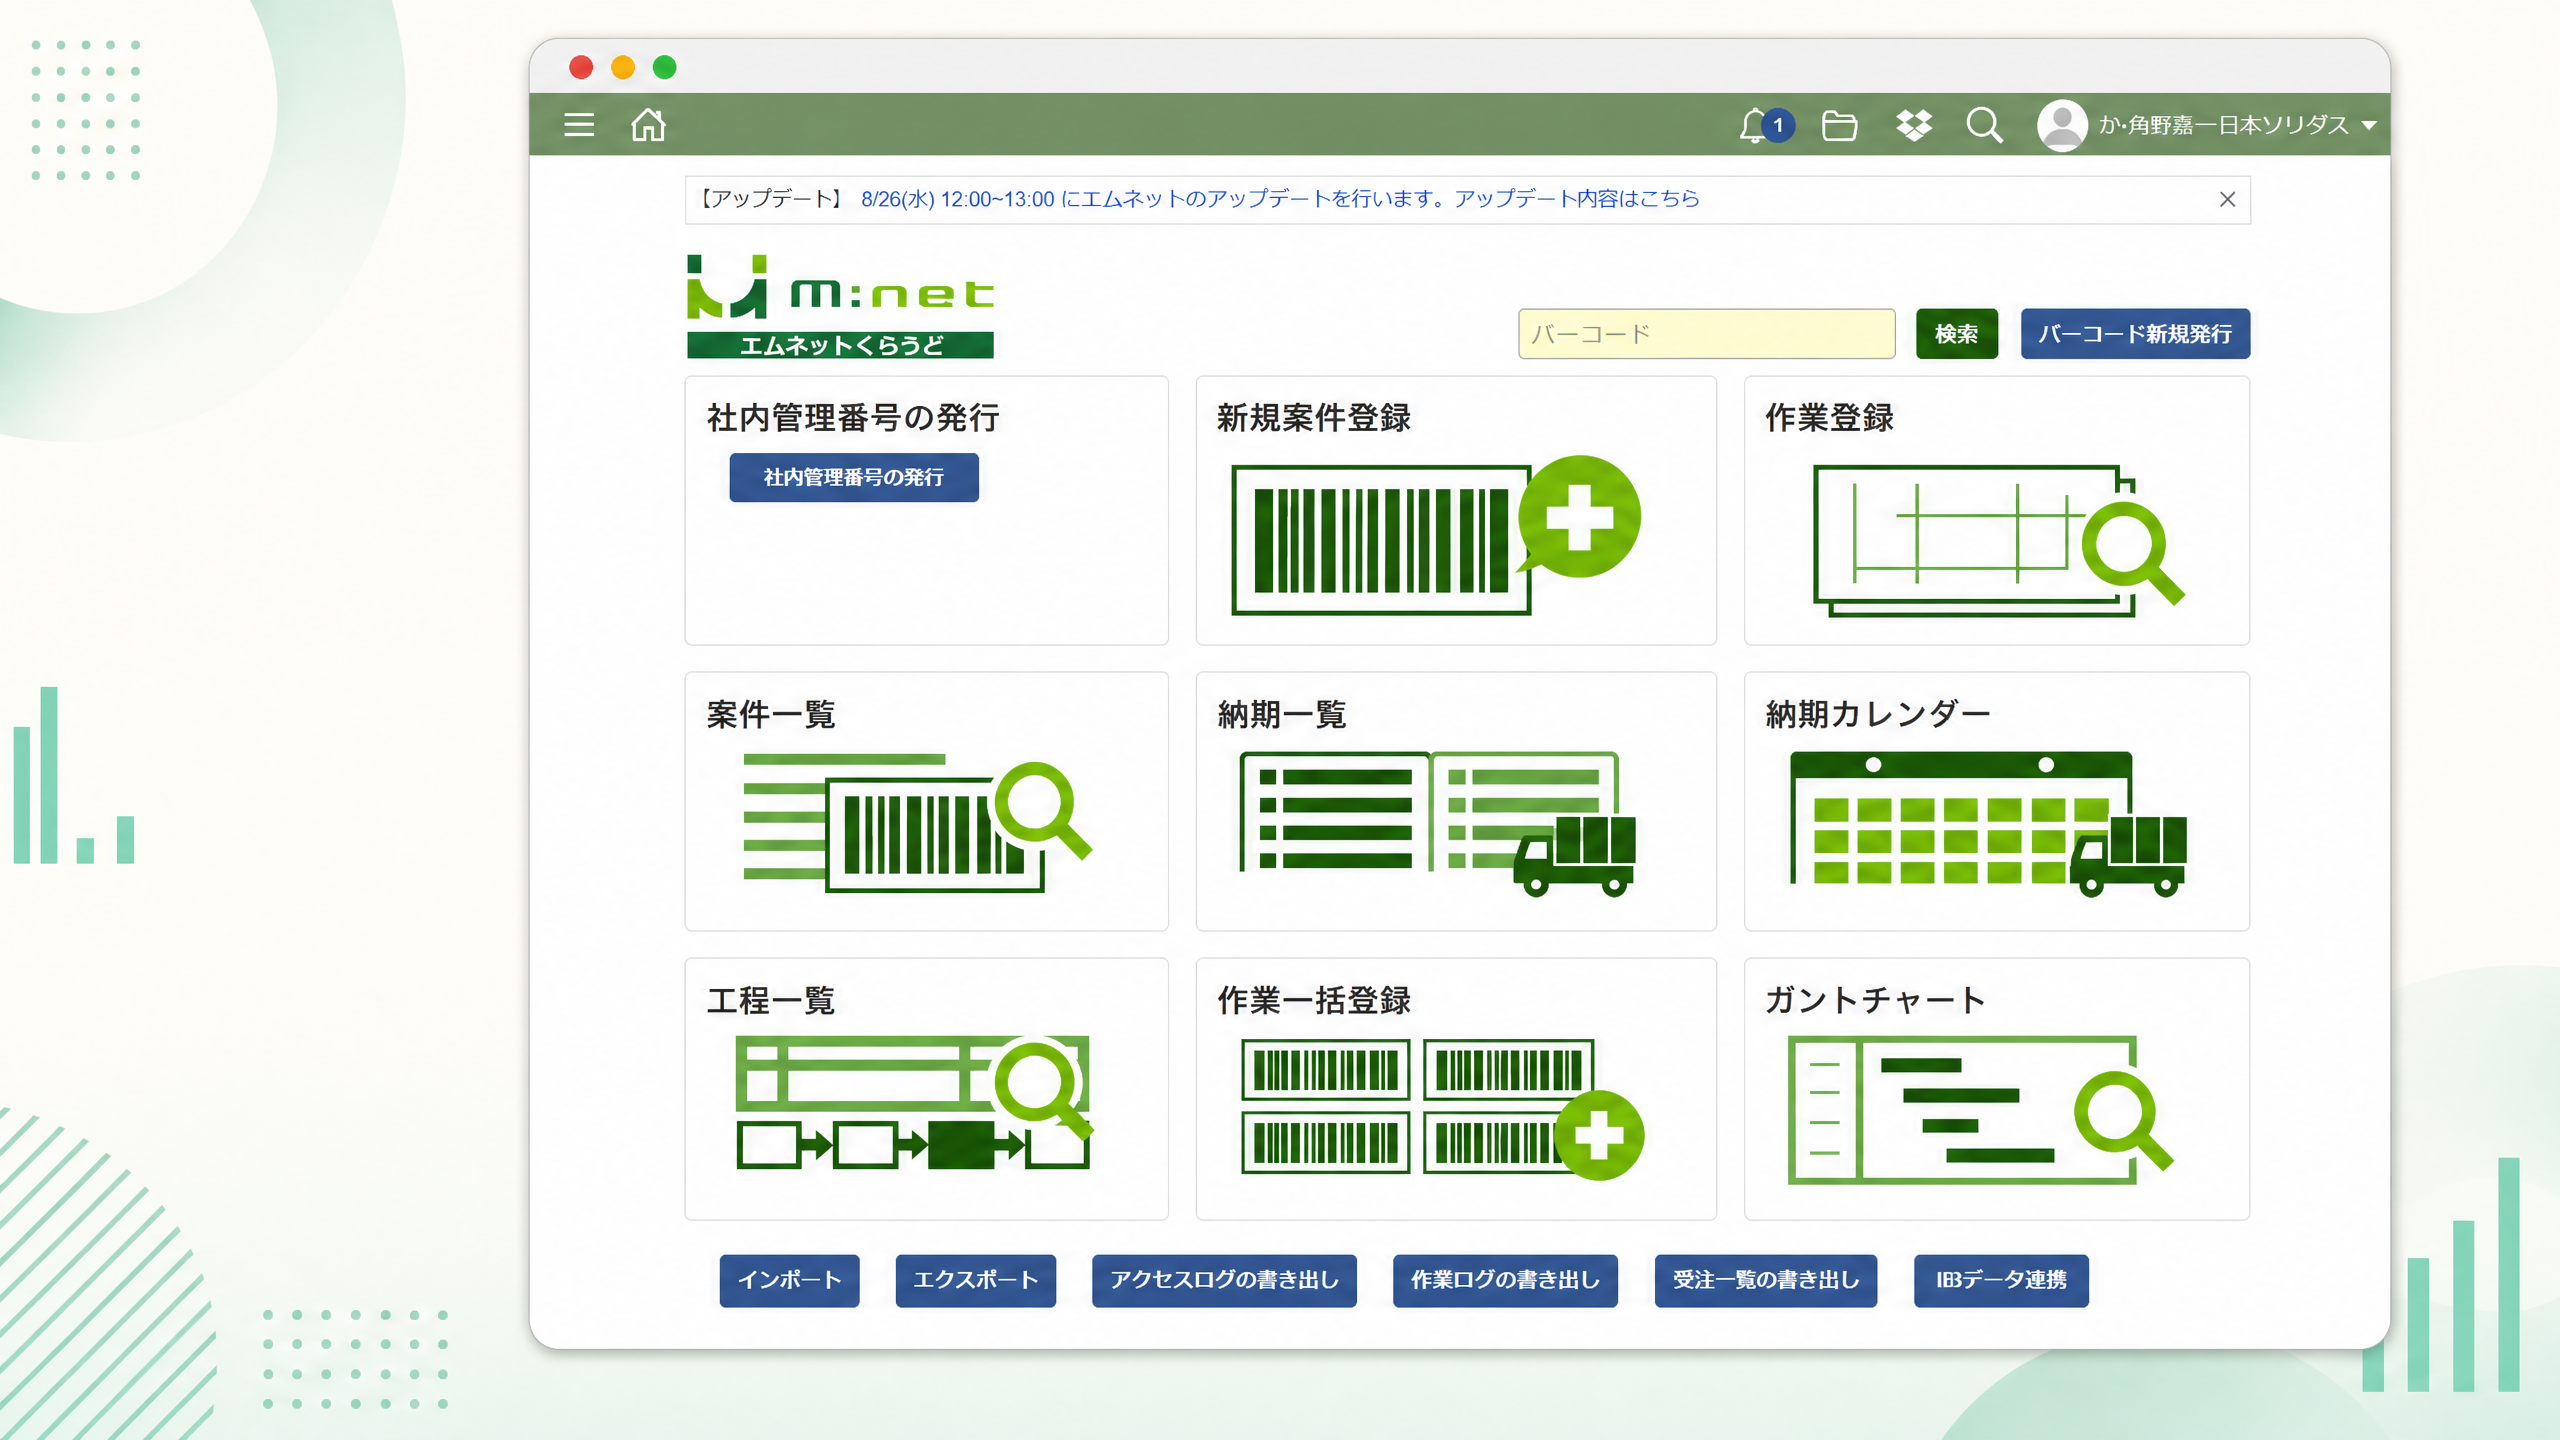
Task: Click 案件一覧 heading
Action: (x=770, y=715)
